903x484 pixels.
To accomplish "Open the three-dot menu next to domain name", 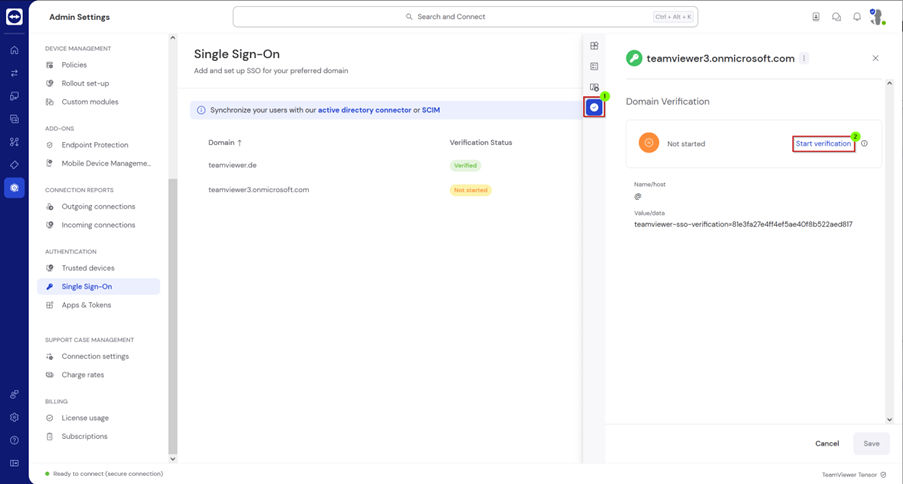I will point(804,58).
